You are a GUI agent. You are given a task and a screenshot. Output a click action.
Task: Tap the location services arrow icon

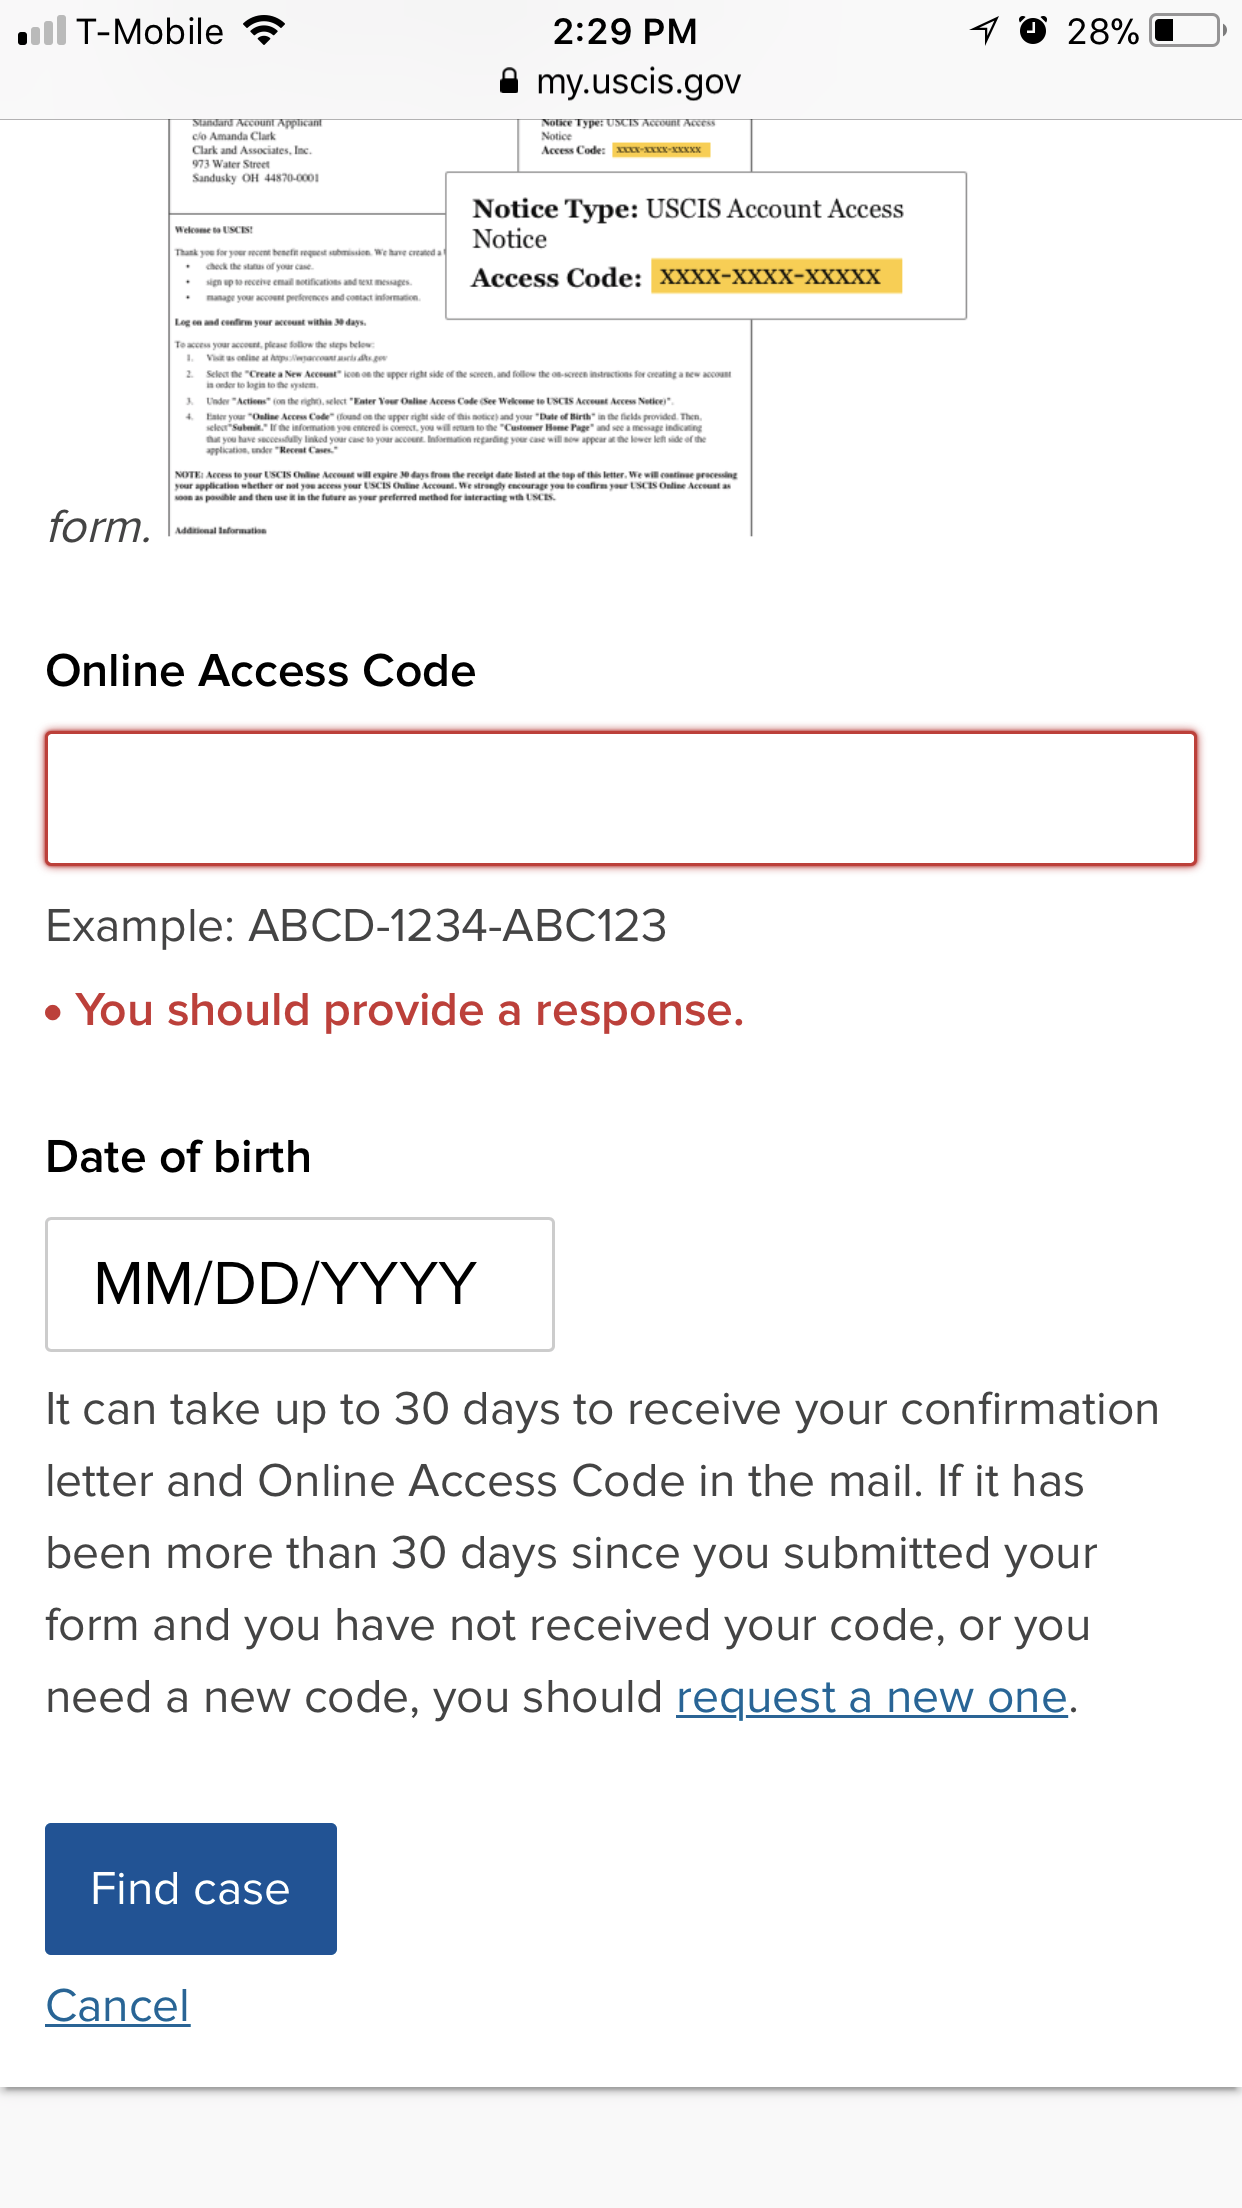point(985,31)
